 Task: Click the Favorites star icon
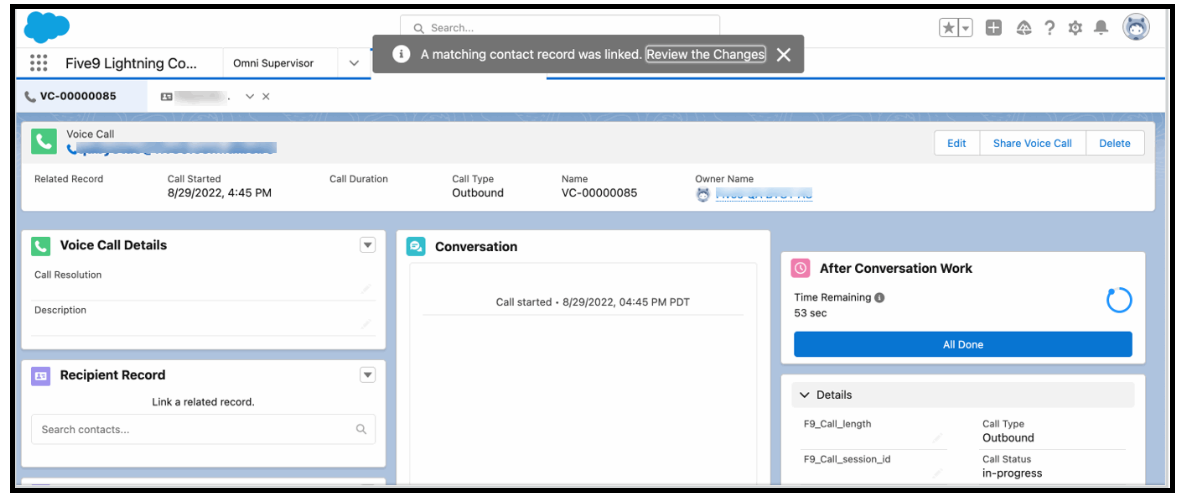[x=949, y=28]
